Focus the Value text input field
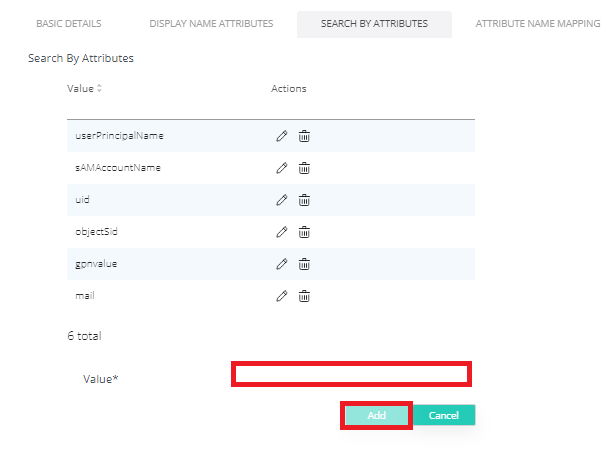Screen dimensions: 609x449 (351, 375)
